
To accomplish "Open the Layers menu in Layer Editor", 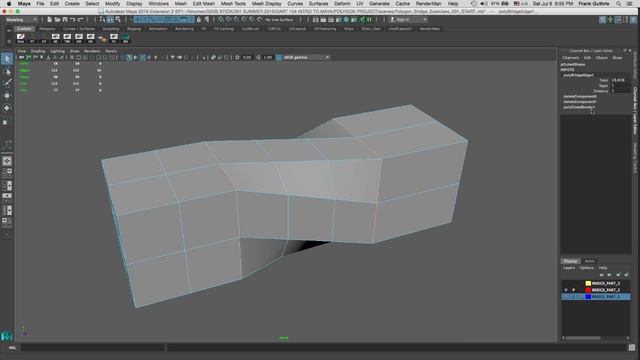I will click(x=569, y=268).
